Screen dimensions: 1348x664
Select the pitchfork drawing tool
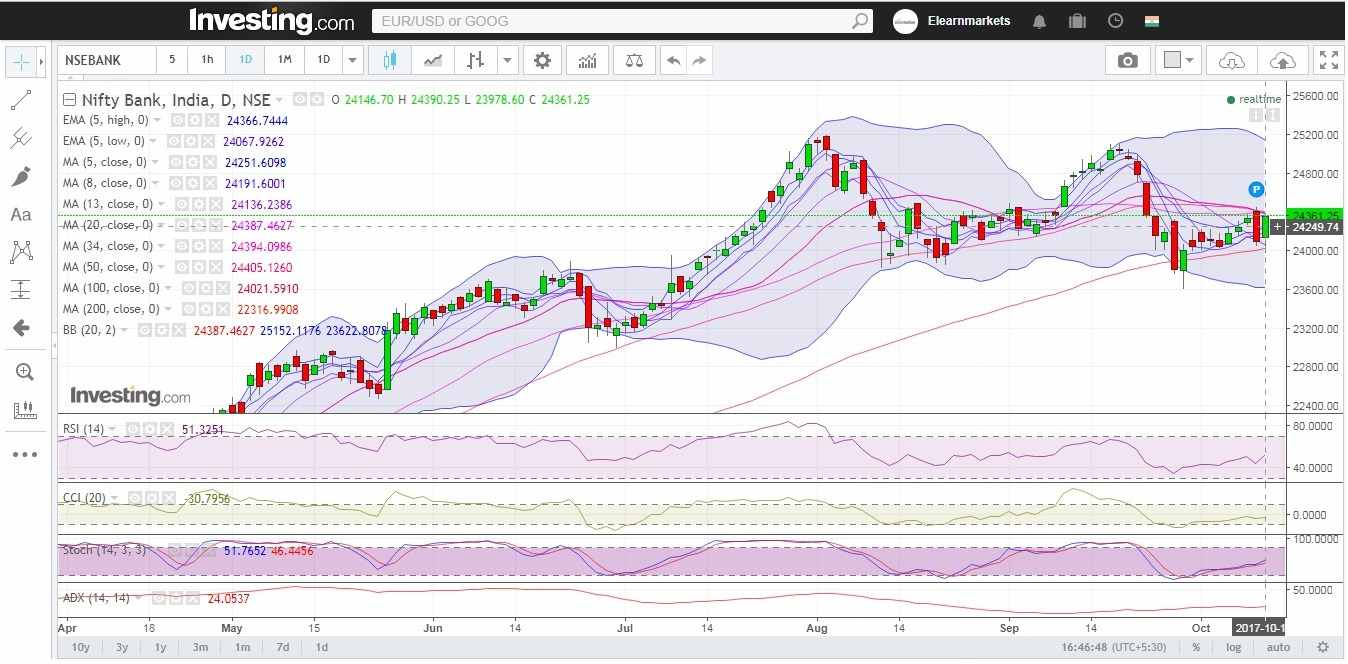(21, 138)
